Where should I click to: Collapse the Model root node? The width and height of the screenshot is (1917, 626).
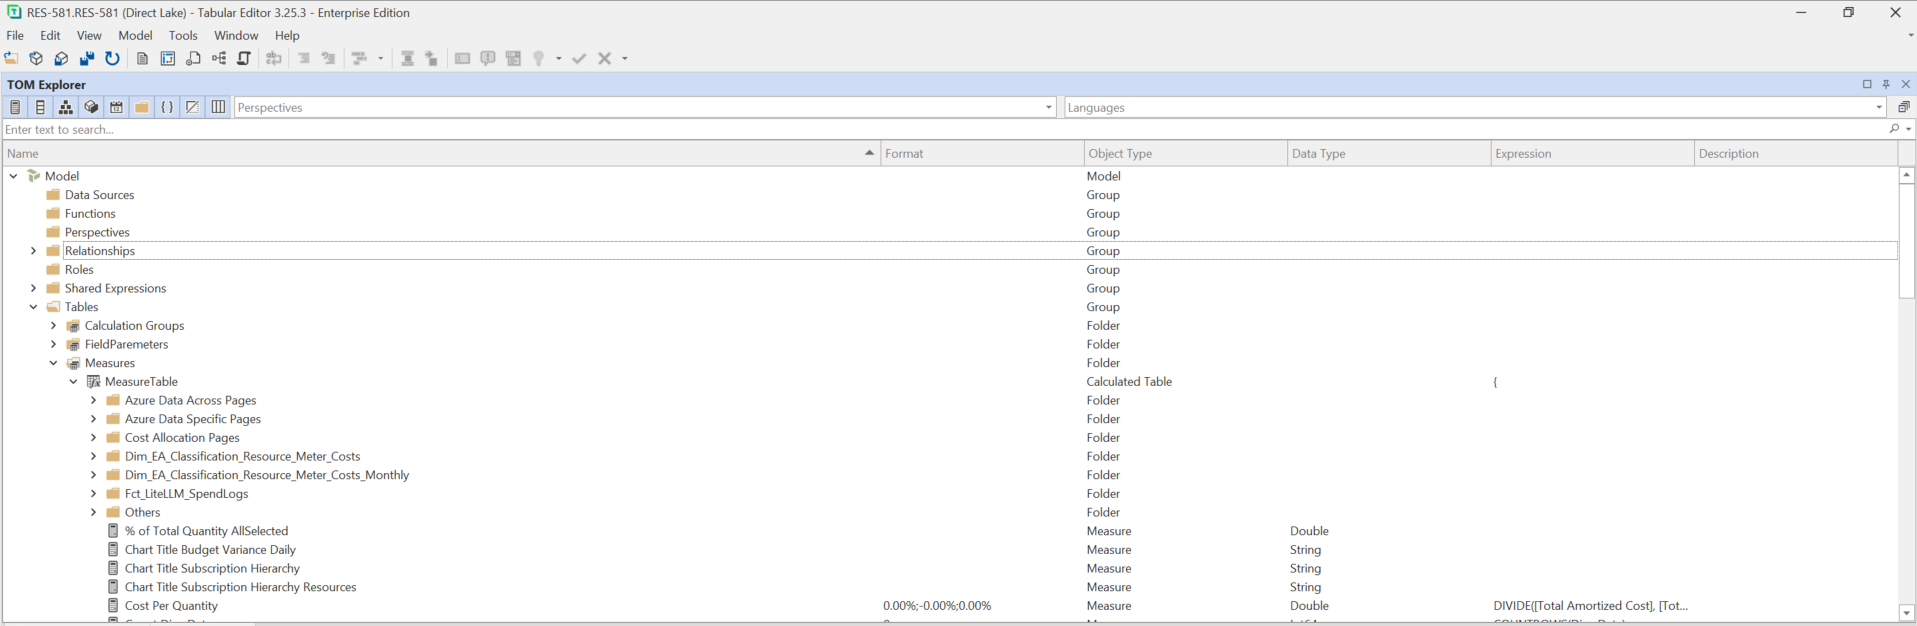pos(14,176)
